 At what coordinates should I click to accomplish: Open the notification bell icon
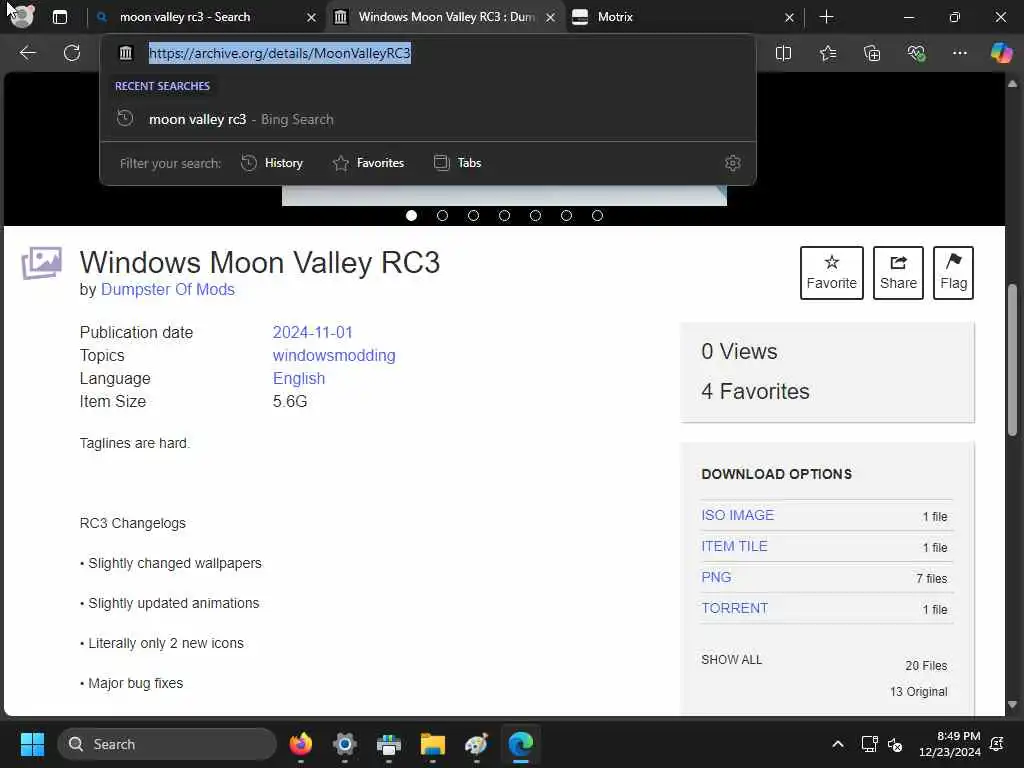[x=997, y=744]
